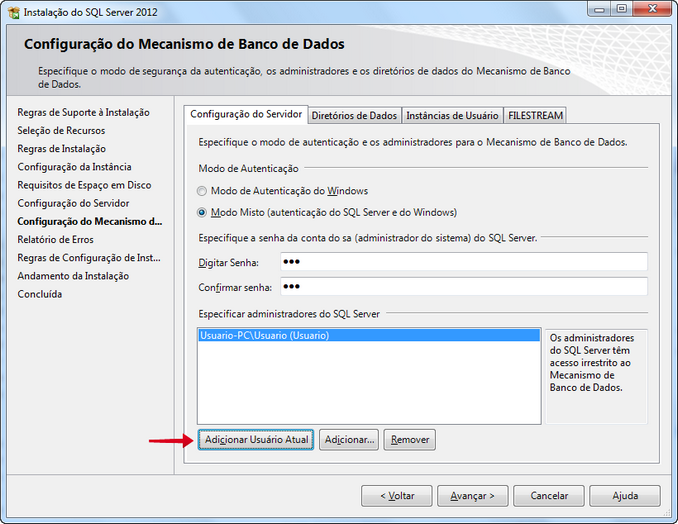Click the Concluída step
The image size is (678, 524).
(40, 294)
